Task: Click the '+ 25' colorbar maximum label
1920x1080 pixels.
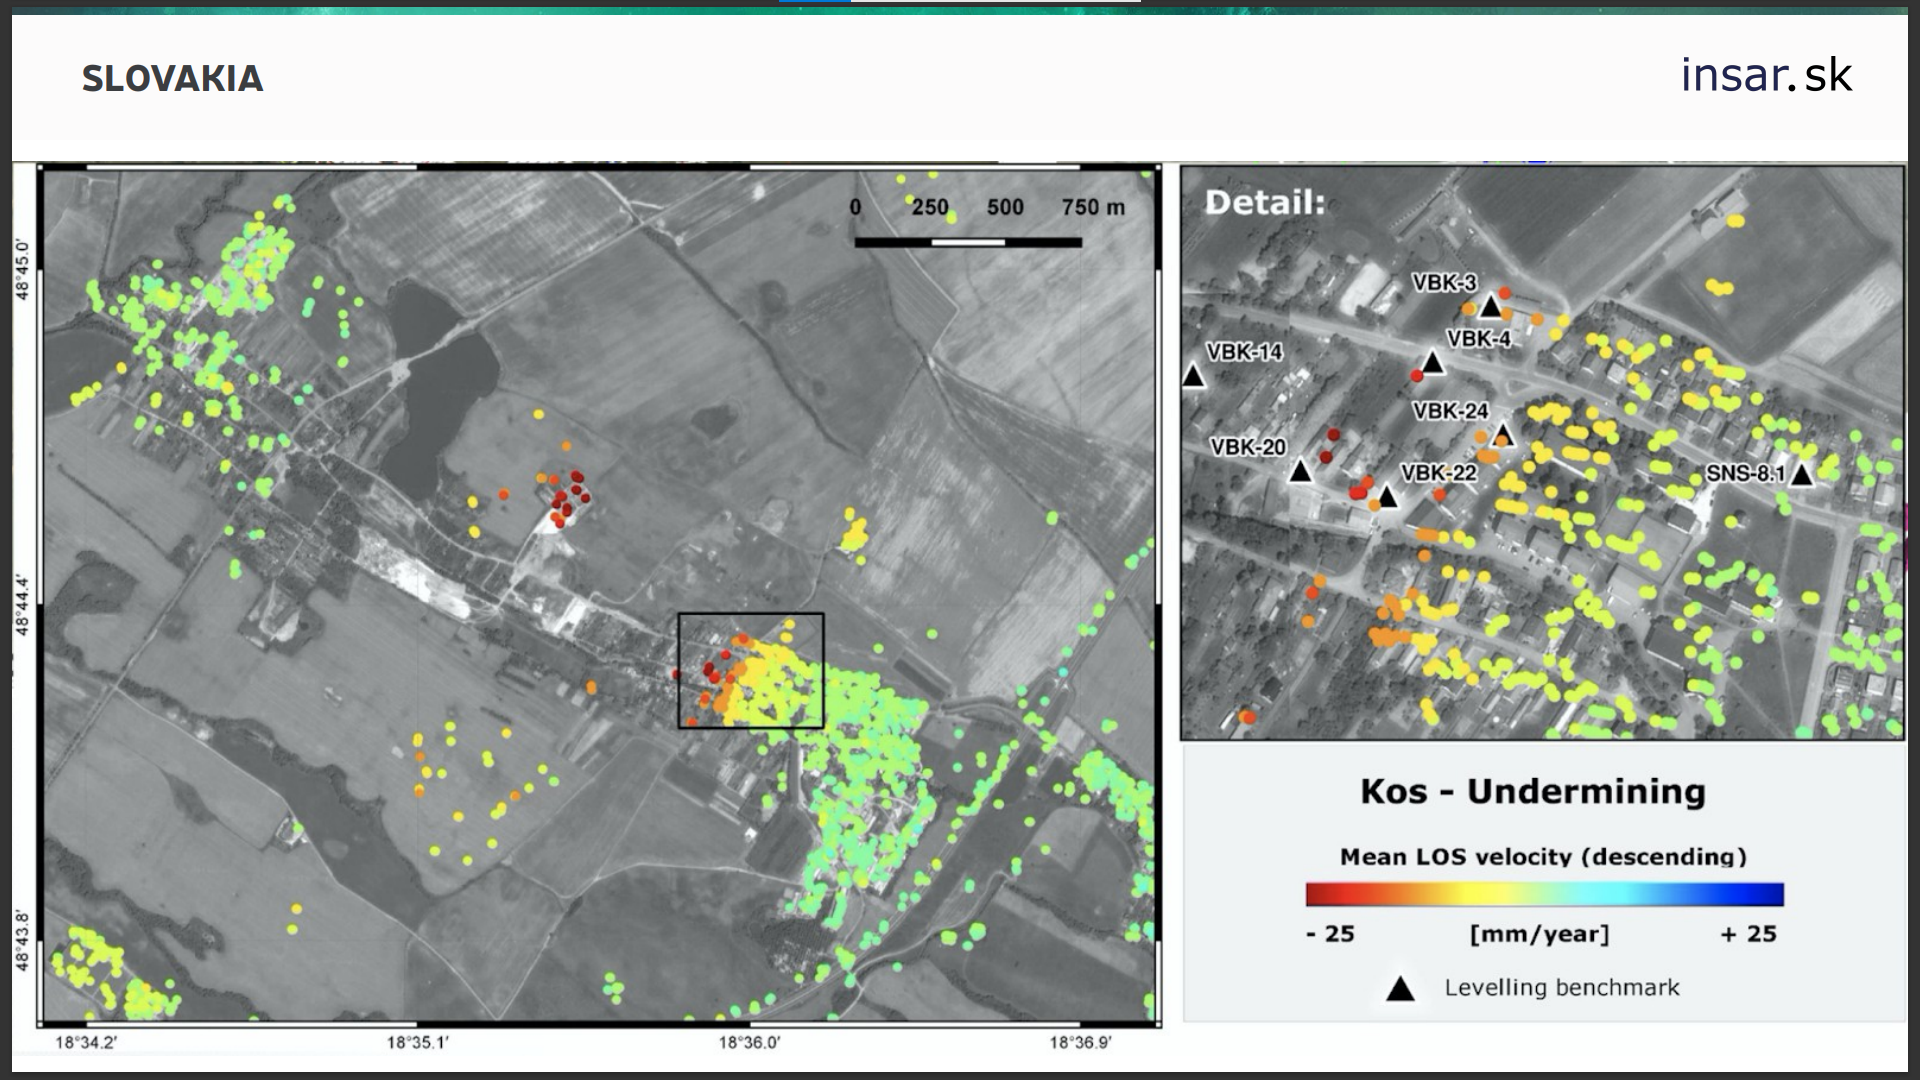Action: click(x=1747, y=934)
